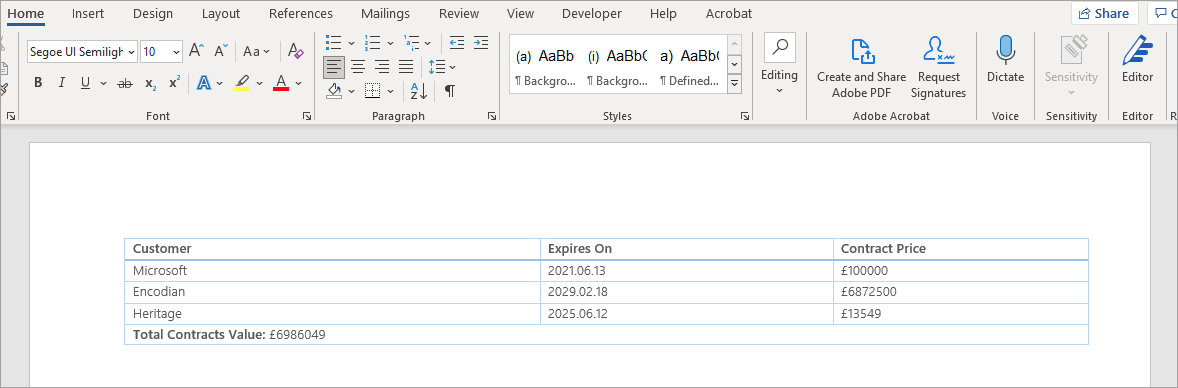The image size is (1178, 388).
Task: Apply the text highlight color
Action: pyautogui.click(x=242, y=83)
